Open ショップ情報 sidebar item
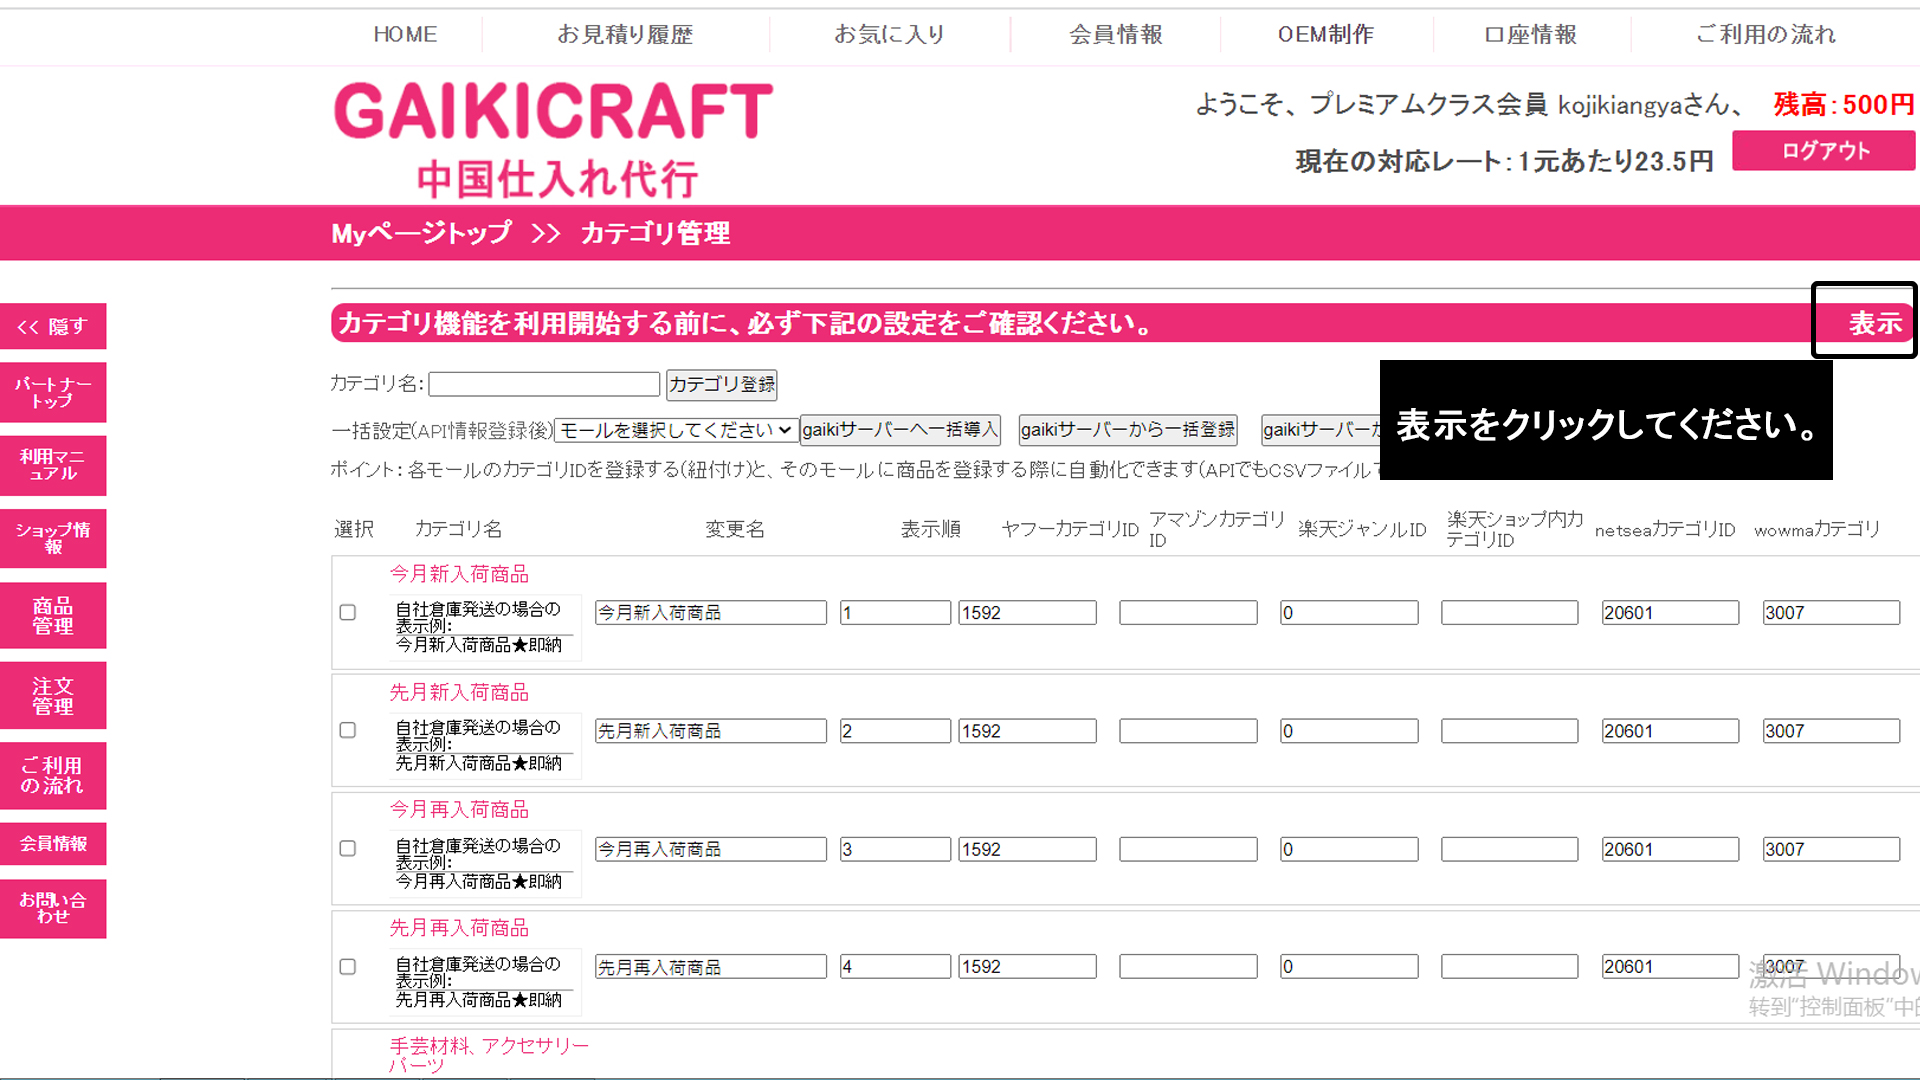 click(53, 538)
